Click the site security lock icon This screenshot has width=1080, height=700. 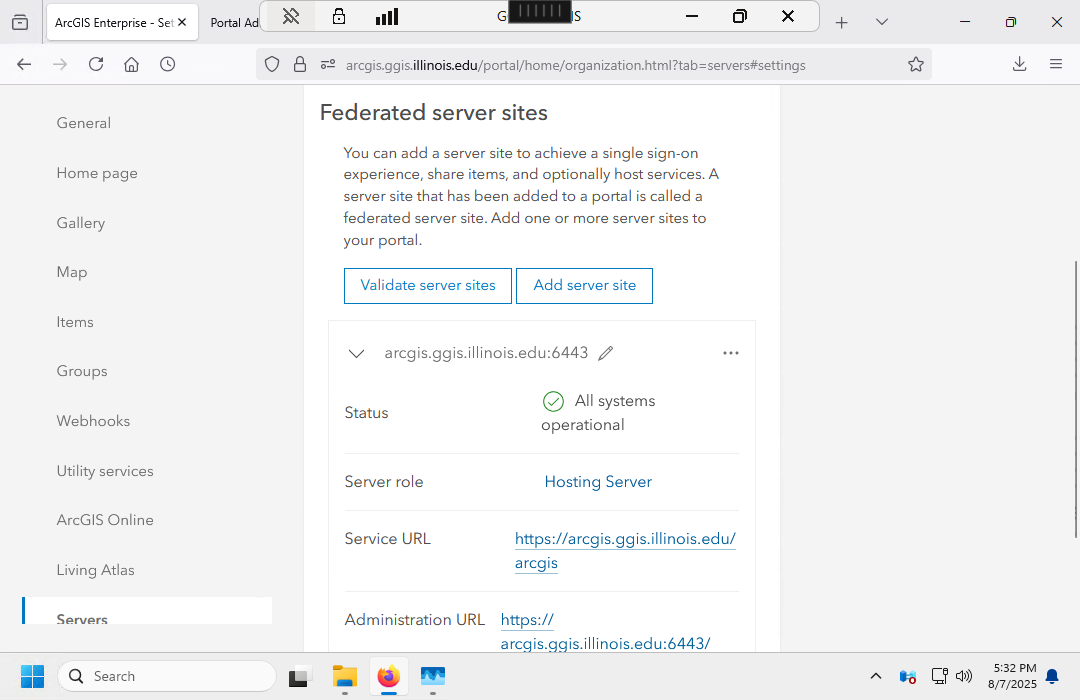click(299, 64)
